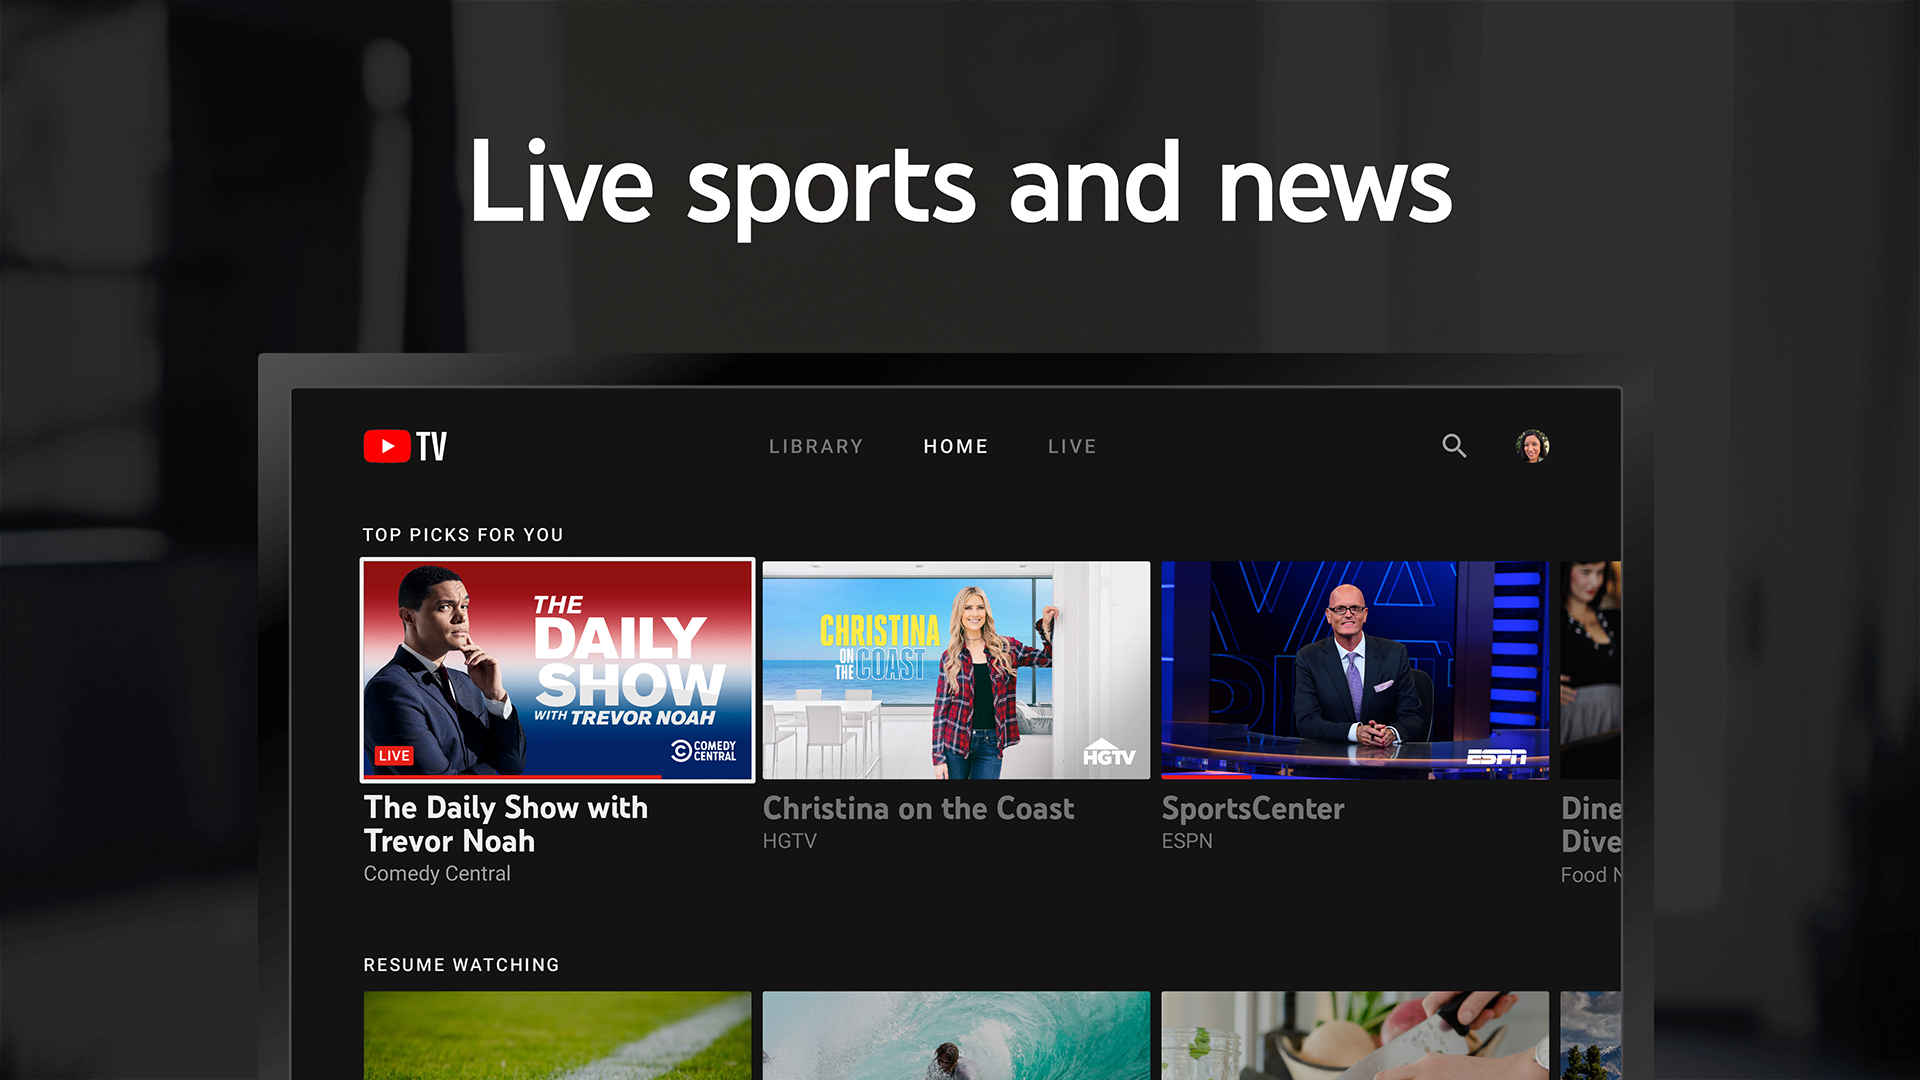Click the red play button in the logo
The image size is (1920, 1080).
tap(385, 445)
